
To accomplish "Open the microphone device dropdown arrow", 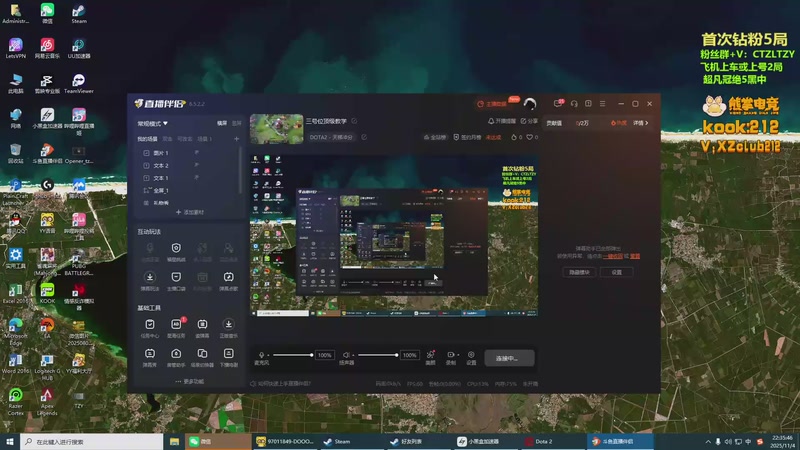I will [267, 355].
